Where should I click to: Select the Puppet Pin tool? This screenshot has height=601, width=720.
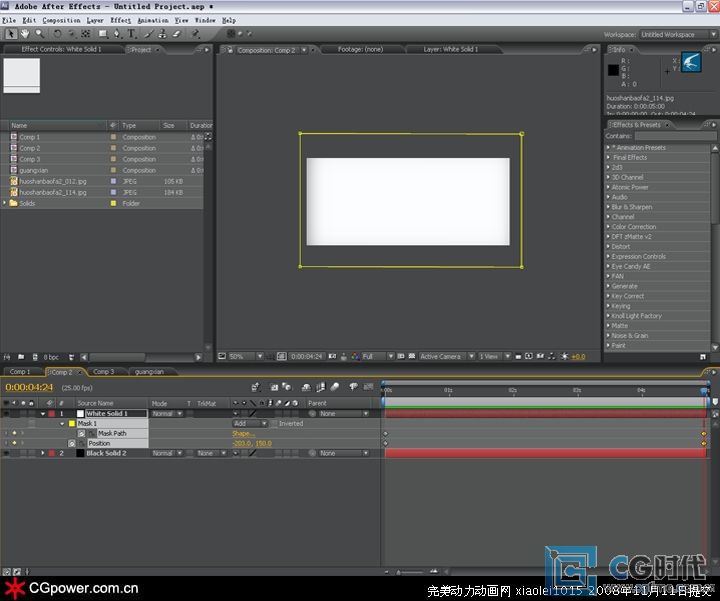coord(195,34)
